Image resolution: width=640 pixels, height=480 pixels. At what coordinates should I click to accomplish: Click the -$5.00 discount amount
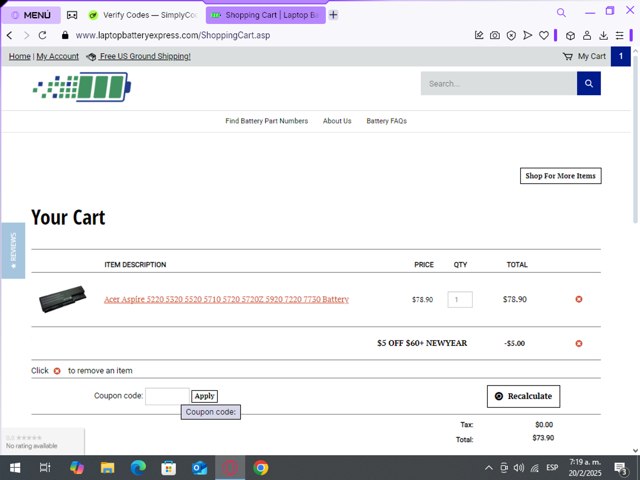tap(515, 343)
